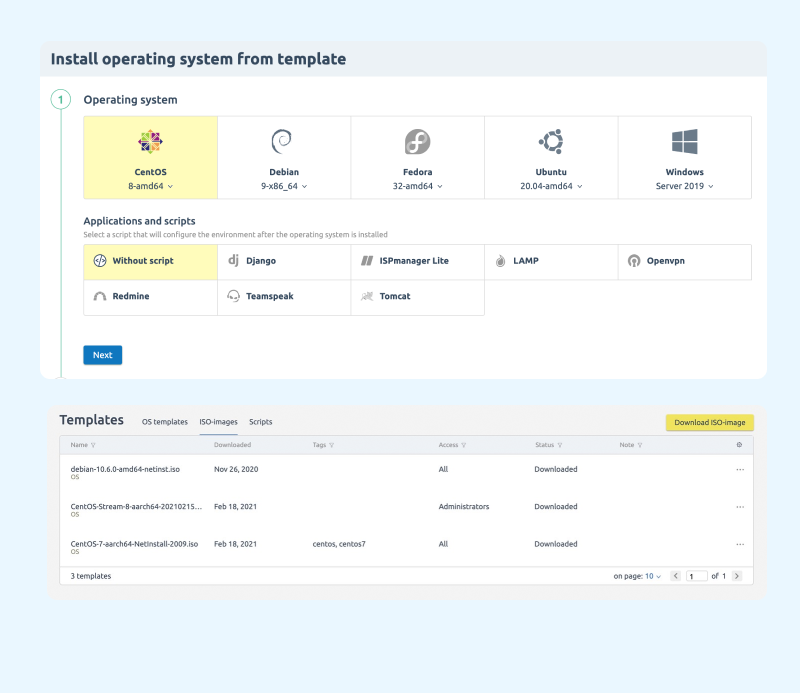The height and width of the screenshot is (693, 800).
Task: Click the Teamspeak script name
Action: click(x=270, y=296)
